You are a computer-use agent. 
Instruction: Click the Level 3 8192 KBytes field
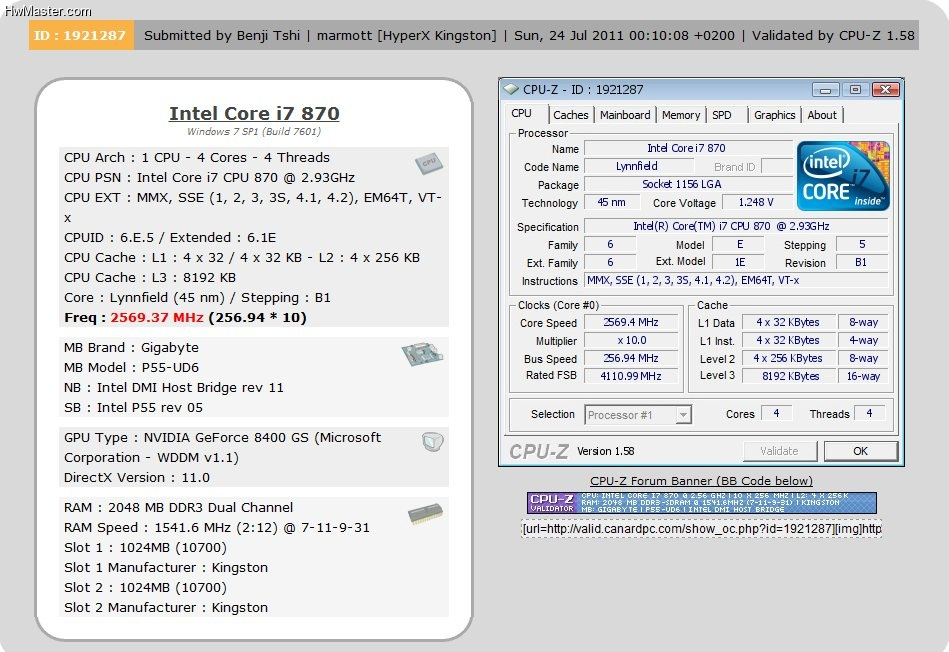790,376
